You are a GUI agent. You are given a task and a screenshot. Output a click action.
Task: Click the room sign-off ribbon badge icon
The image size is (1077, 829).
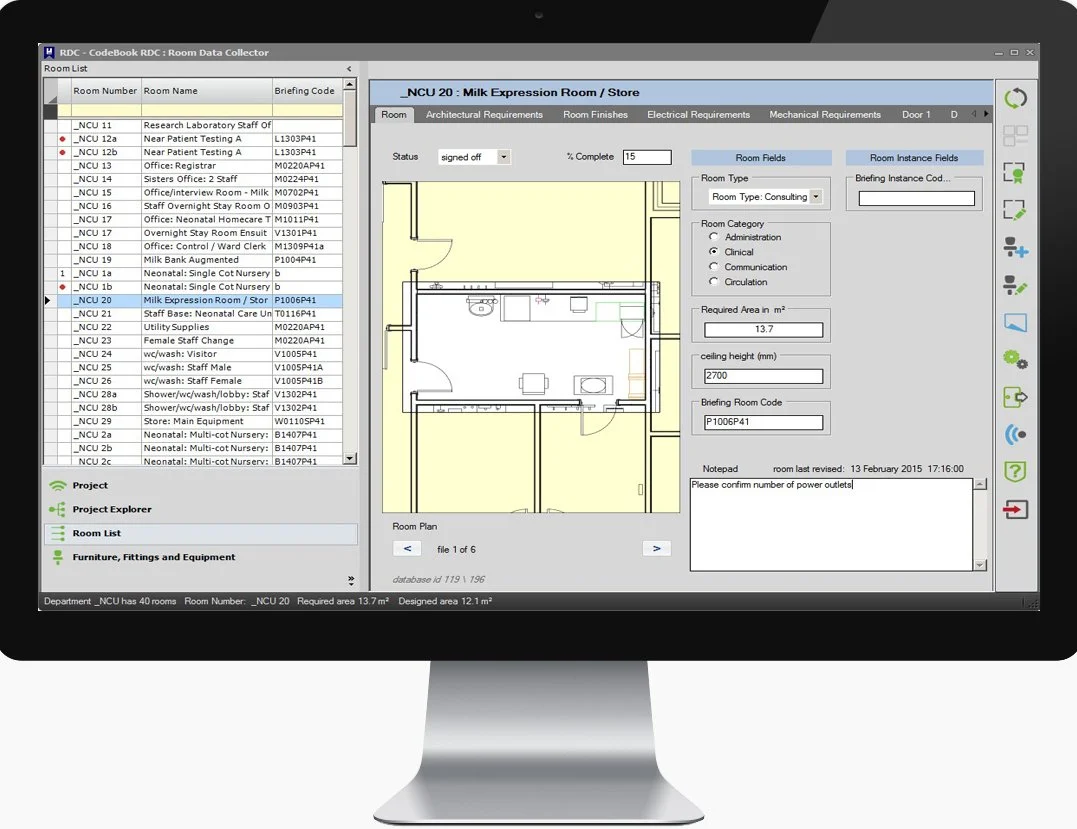[x=1015, y=172]
